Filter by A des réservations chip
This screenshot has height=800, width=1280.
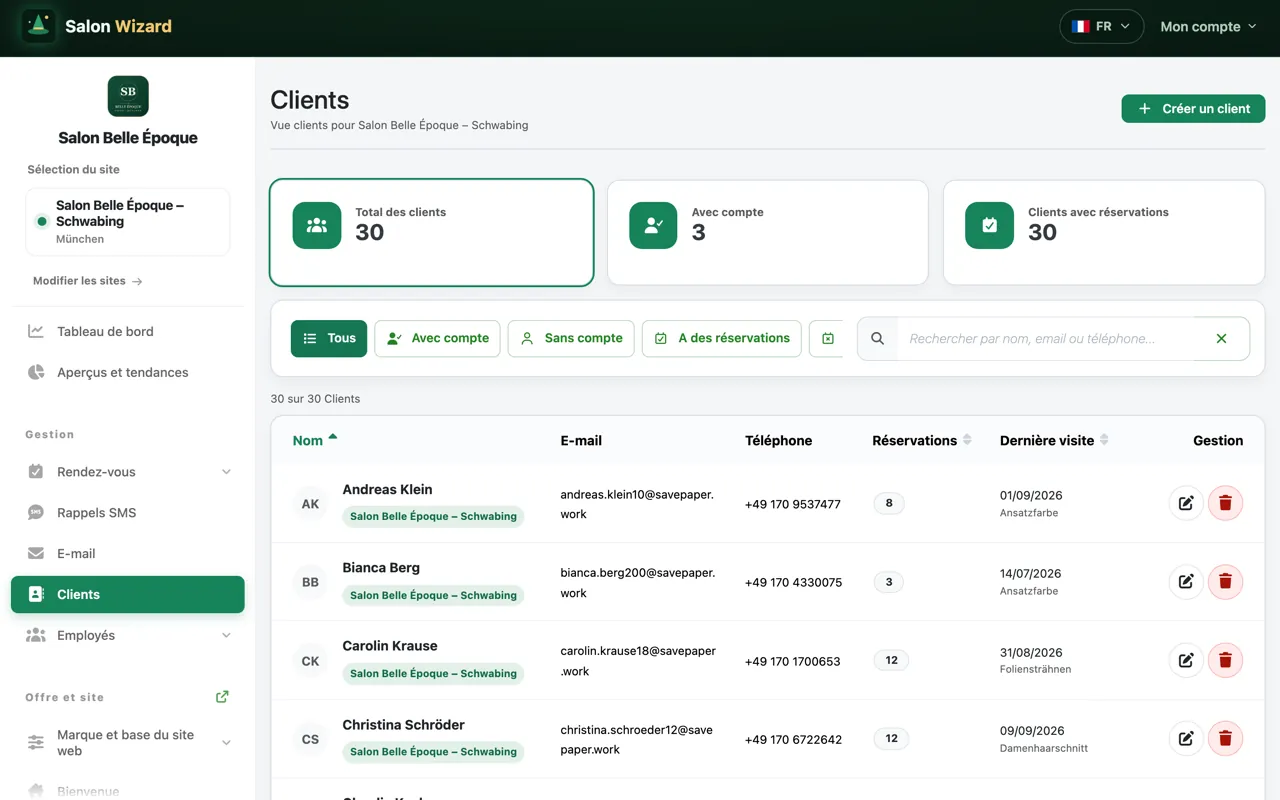point(722,338)
